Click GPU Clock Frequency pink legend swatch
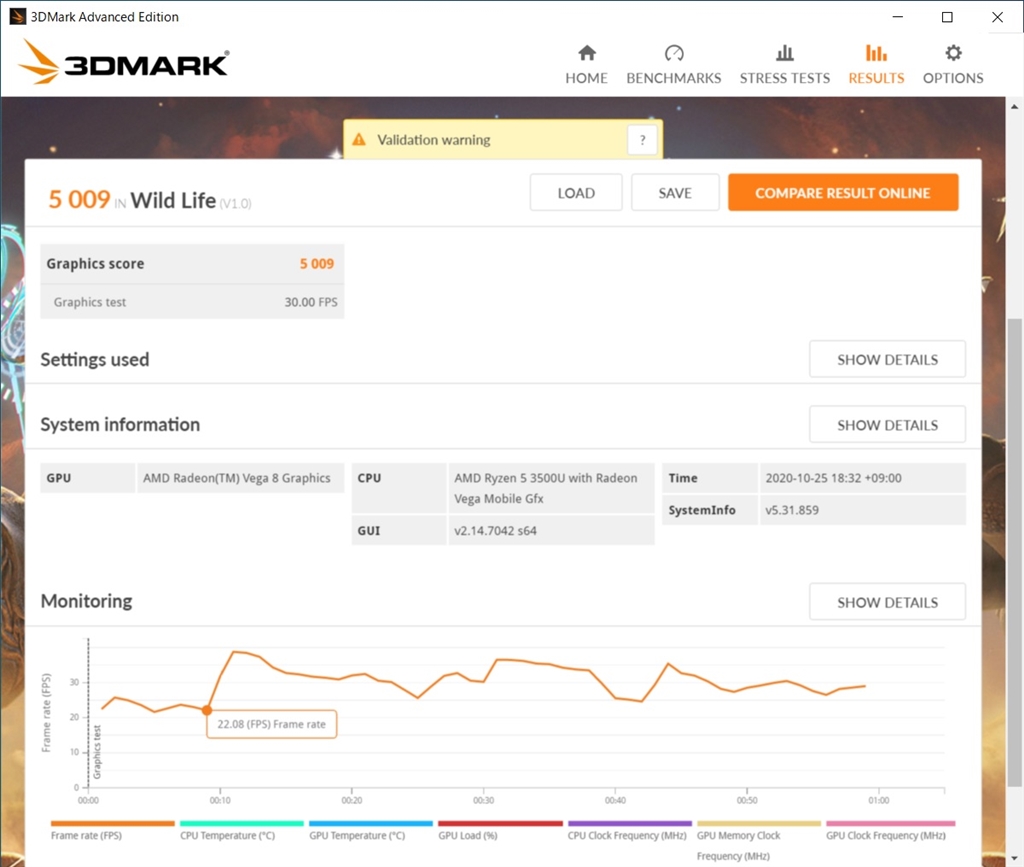This screenshot has height=867, width=1024. (x=890, y=823)
